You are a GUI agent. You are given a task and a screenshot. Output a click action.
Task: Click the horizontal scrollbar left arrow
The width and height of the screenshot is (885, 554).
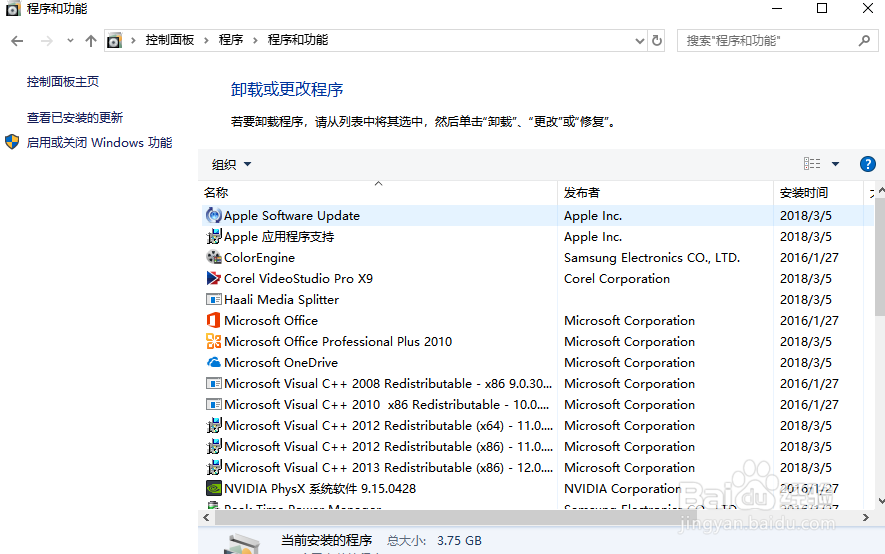coord(206,517)
